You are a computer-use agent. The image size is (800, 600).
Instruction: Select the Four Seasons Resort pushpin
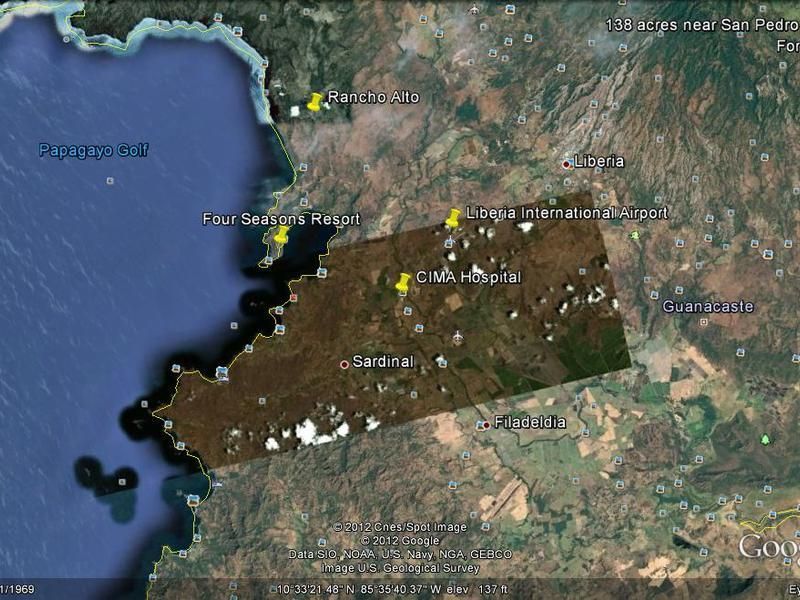[281, 236]
